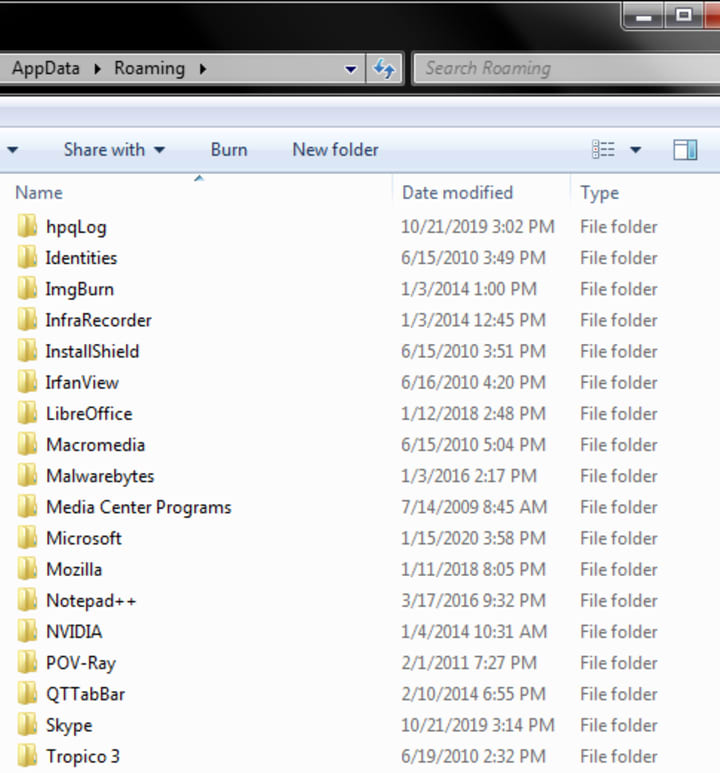Click the POV-Ray folder icon
720x773 pixels.
click(x=27, y=662)
